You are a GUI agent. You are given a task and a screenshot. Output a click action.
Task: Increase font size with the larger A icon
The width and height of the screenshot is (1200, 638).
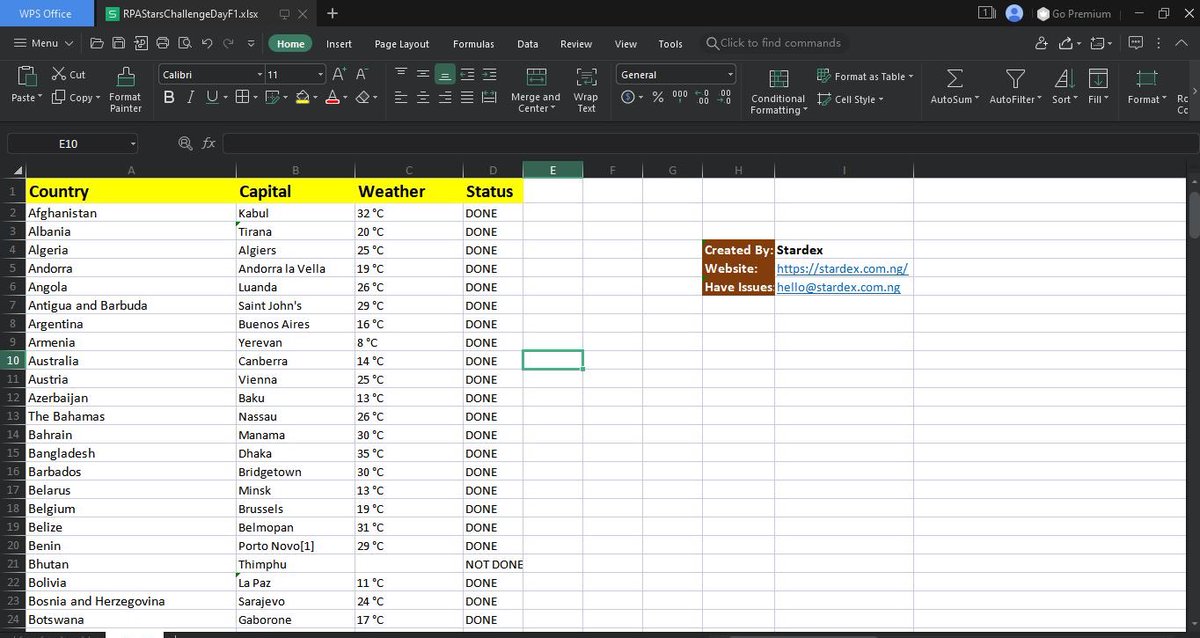pyautogui.click(x=339, y=75)
